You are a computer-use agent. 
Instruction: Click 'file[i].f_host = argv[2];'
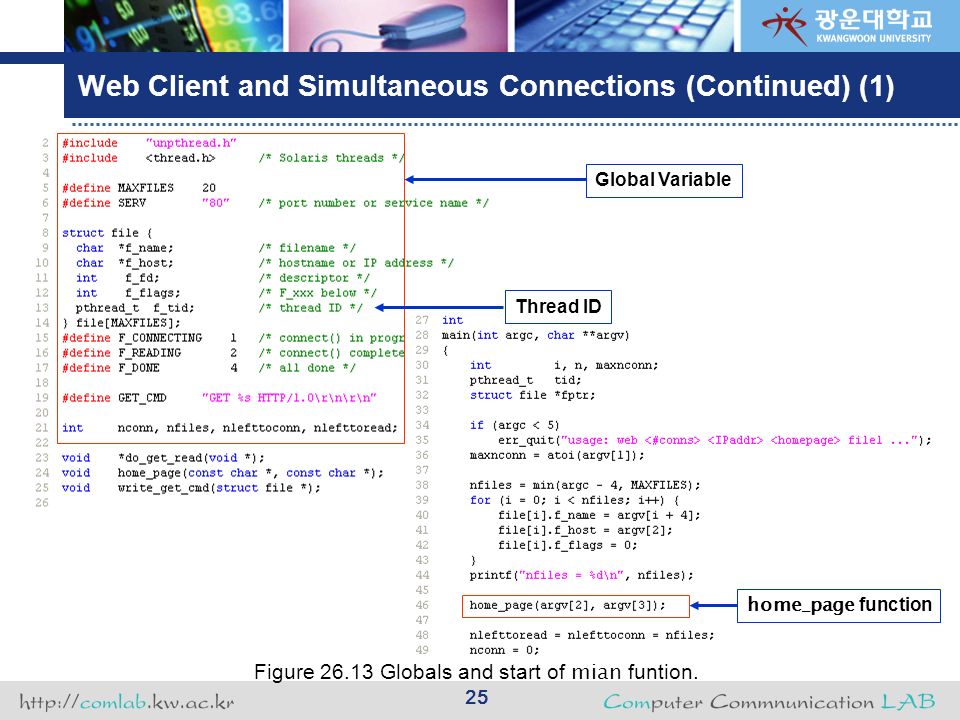585,530
